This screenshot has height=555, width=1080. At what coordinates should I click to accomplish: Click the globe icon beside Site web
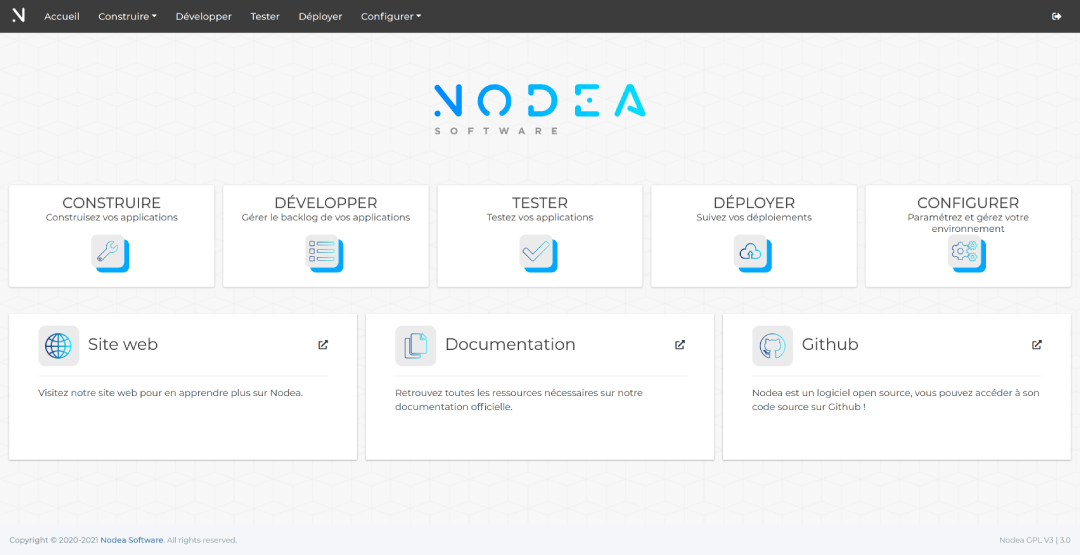point(59,346)
